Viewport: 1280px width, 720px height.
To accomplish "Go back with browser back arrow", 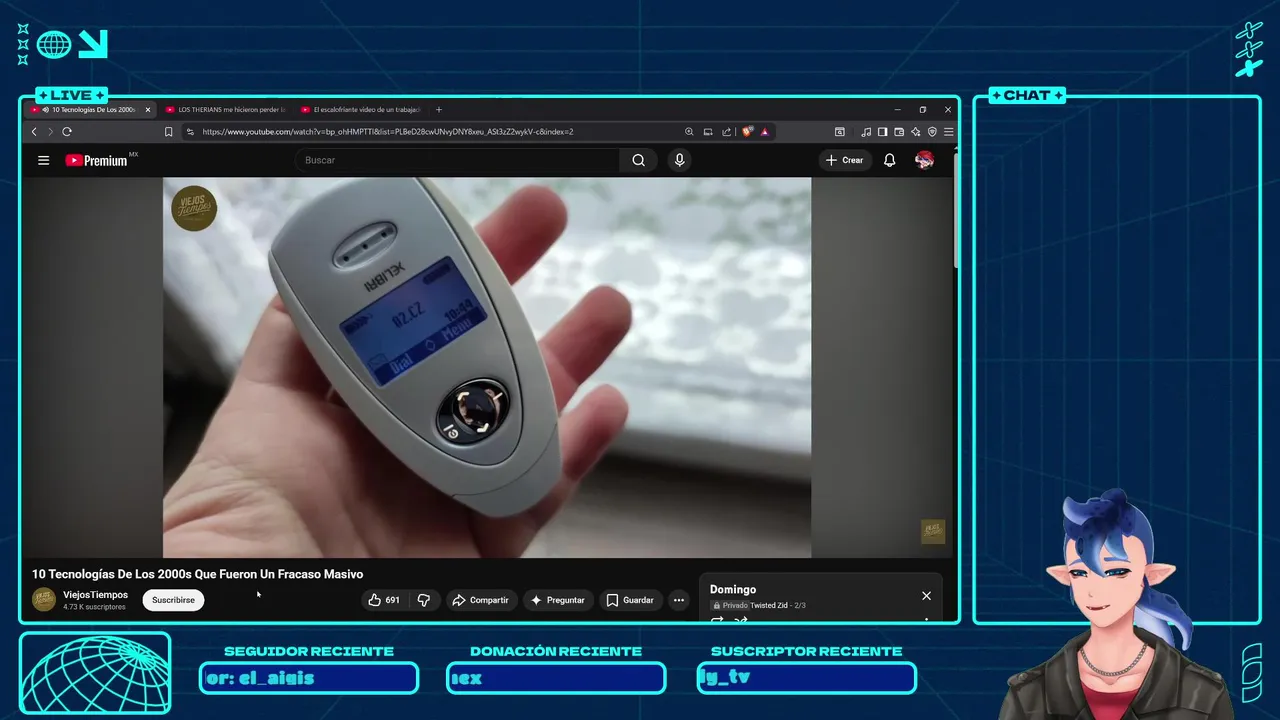I will [34, 132].
